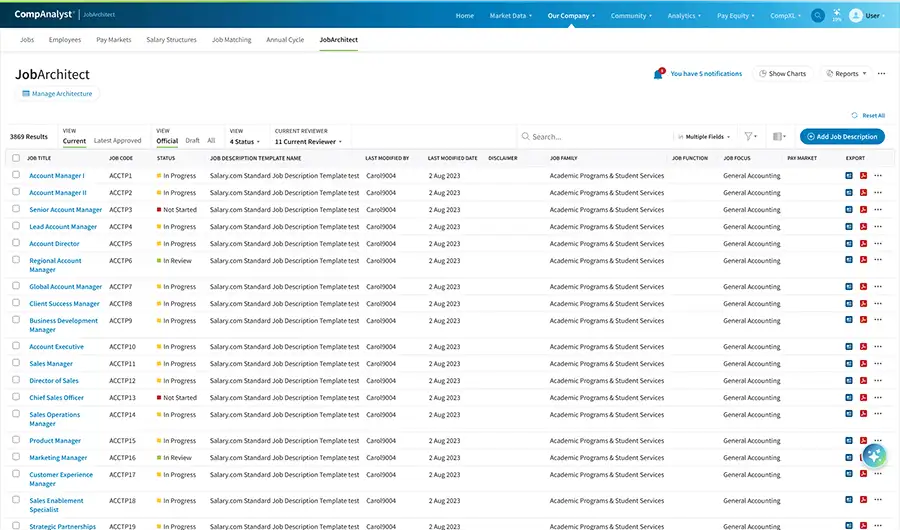Click the Show Charts button

pos(782,73)
